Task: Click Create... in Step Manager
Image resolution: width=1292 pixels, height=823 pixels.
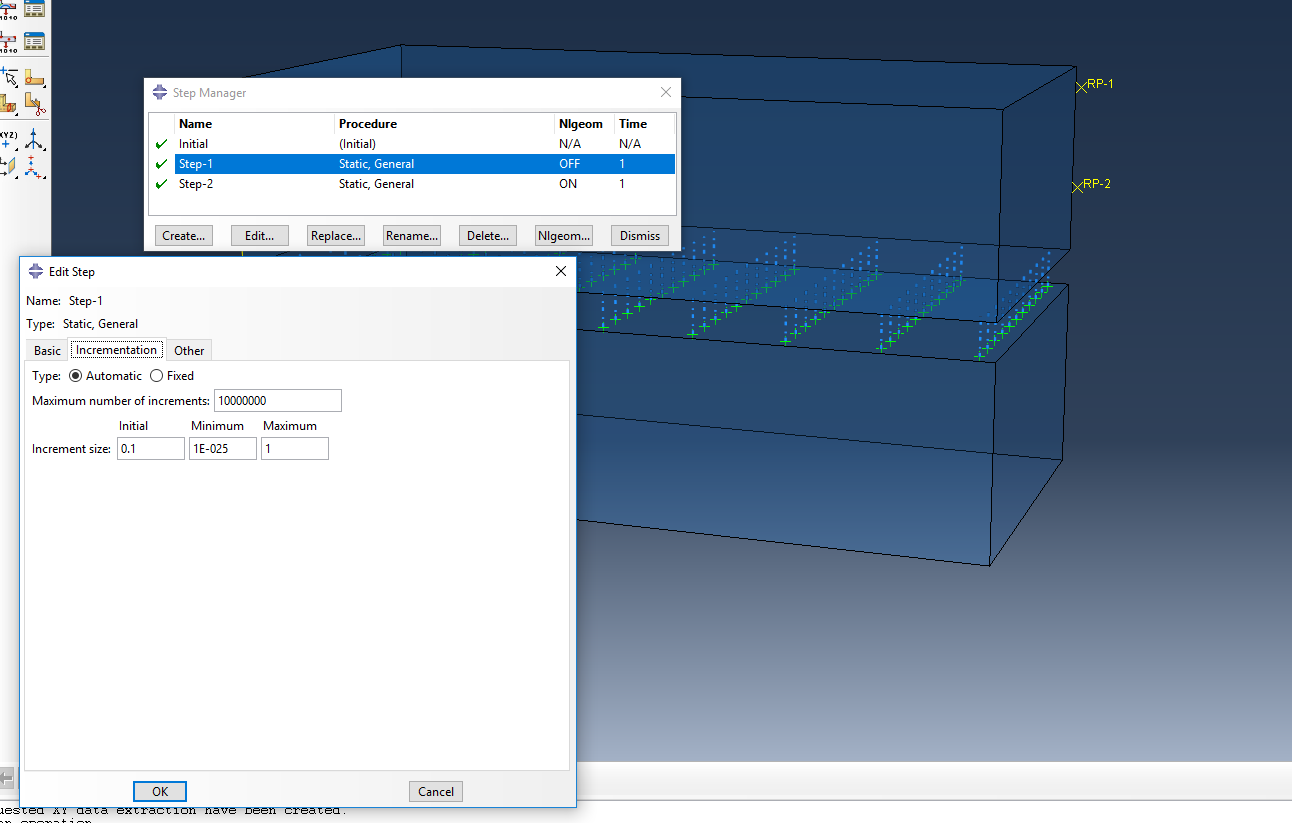Action: pyautogui.click(x=184, y=236)
